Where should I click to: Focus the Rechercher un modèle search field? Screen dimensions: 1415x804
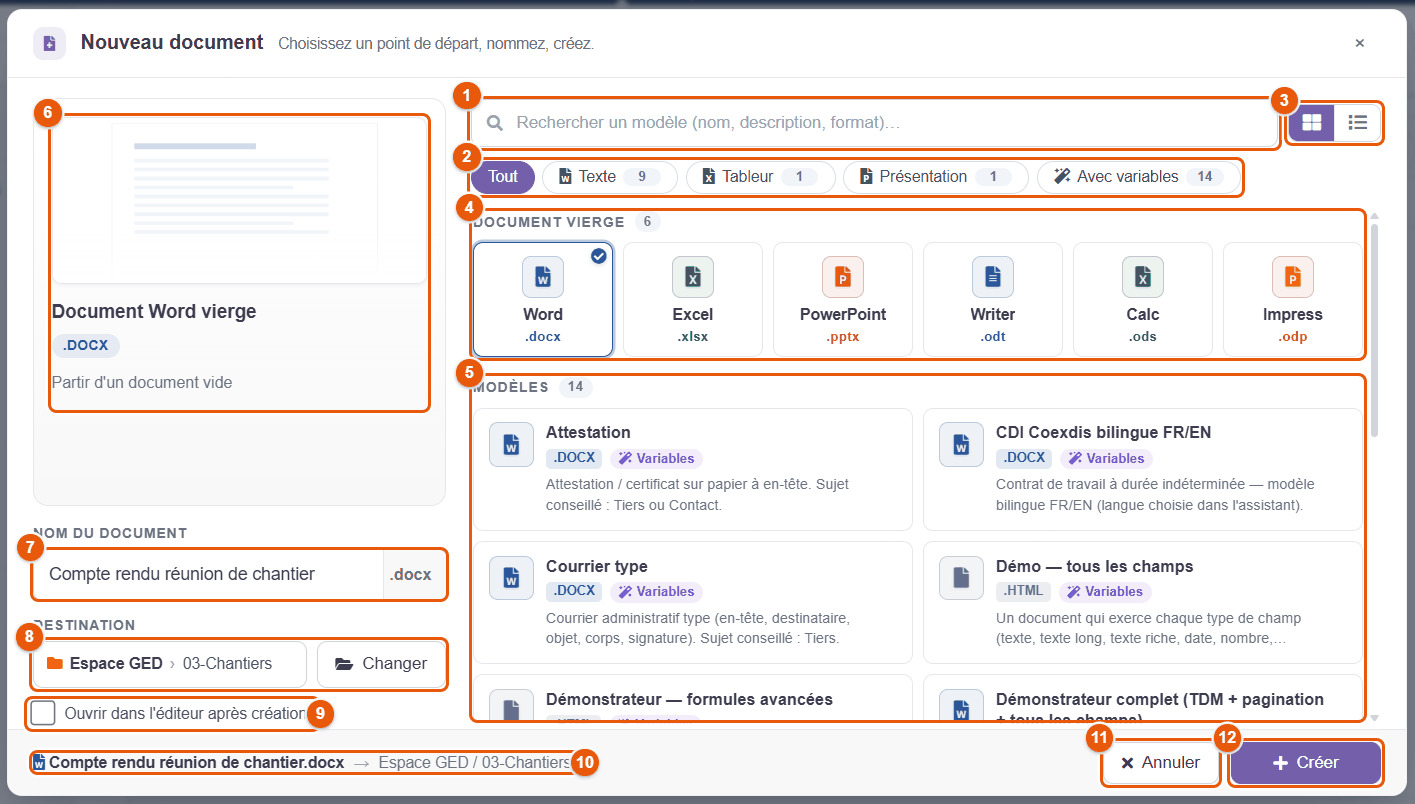[x=875, y=123]
